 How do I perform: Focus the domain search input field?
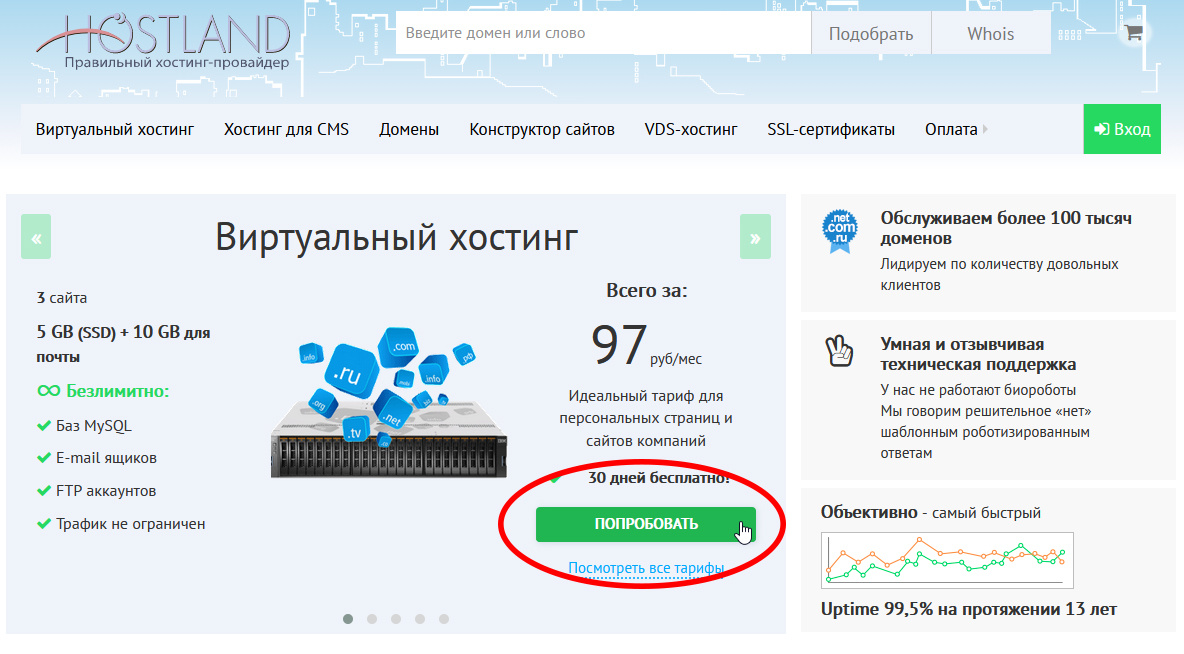[603, 32]
